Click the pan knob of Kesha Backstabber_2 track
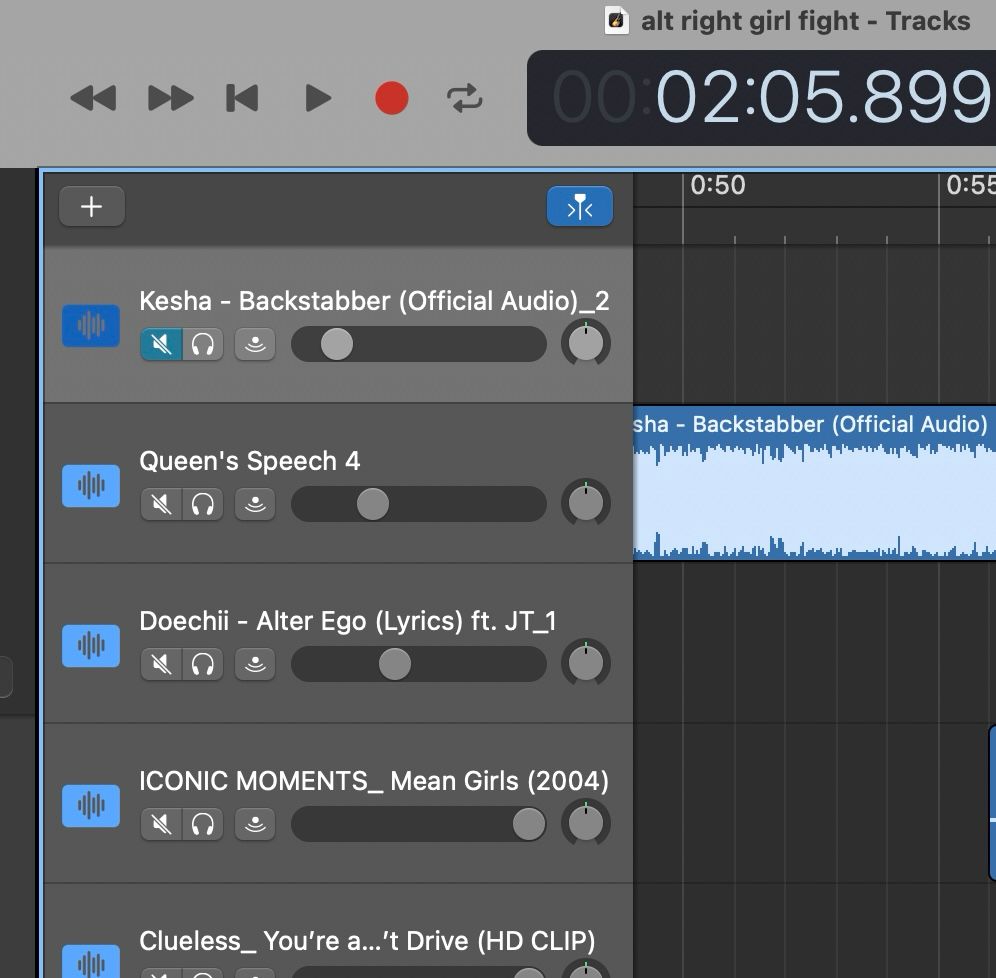 [586, 344]
